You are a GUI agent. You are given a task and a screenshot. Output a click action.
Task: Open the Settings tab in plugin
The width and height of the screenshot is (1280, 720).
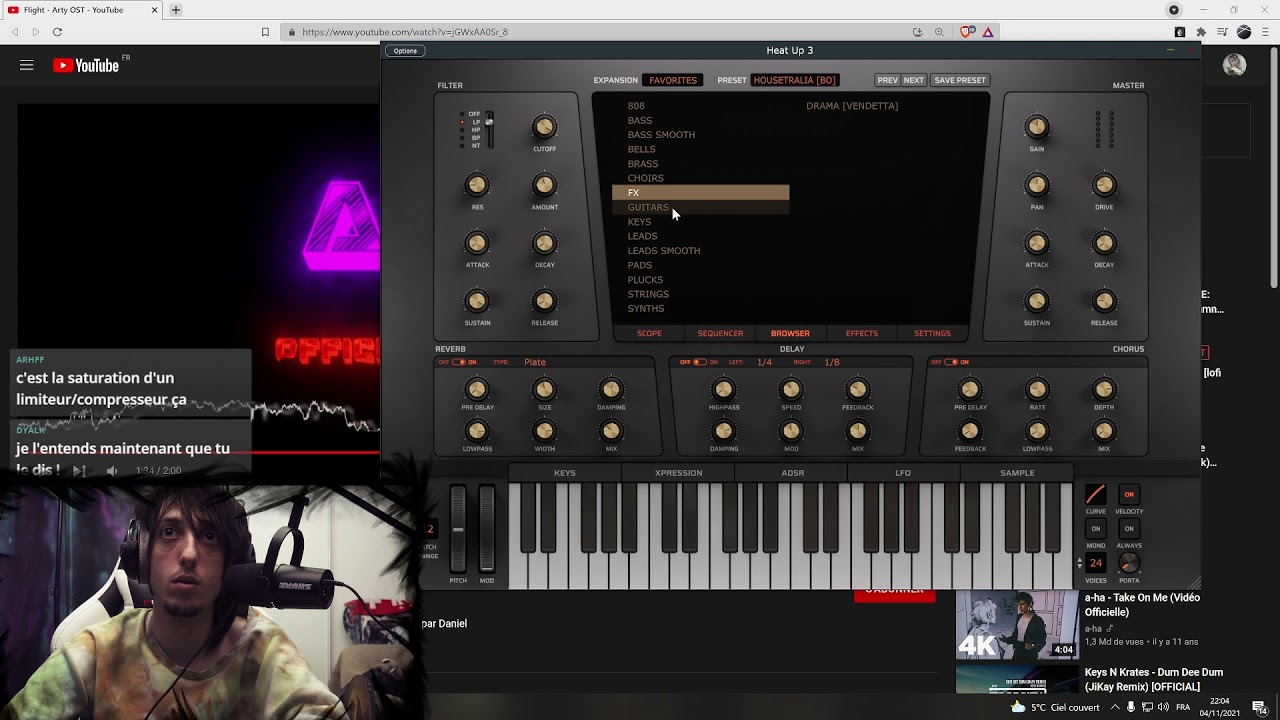pyautogui.click(x=932, y=333)
